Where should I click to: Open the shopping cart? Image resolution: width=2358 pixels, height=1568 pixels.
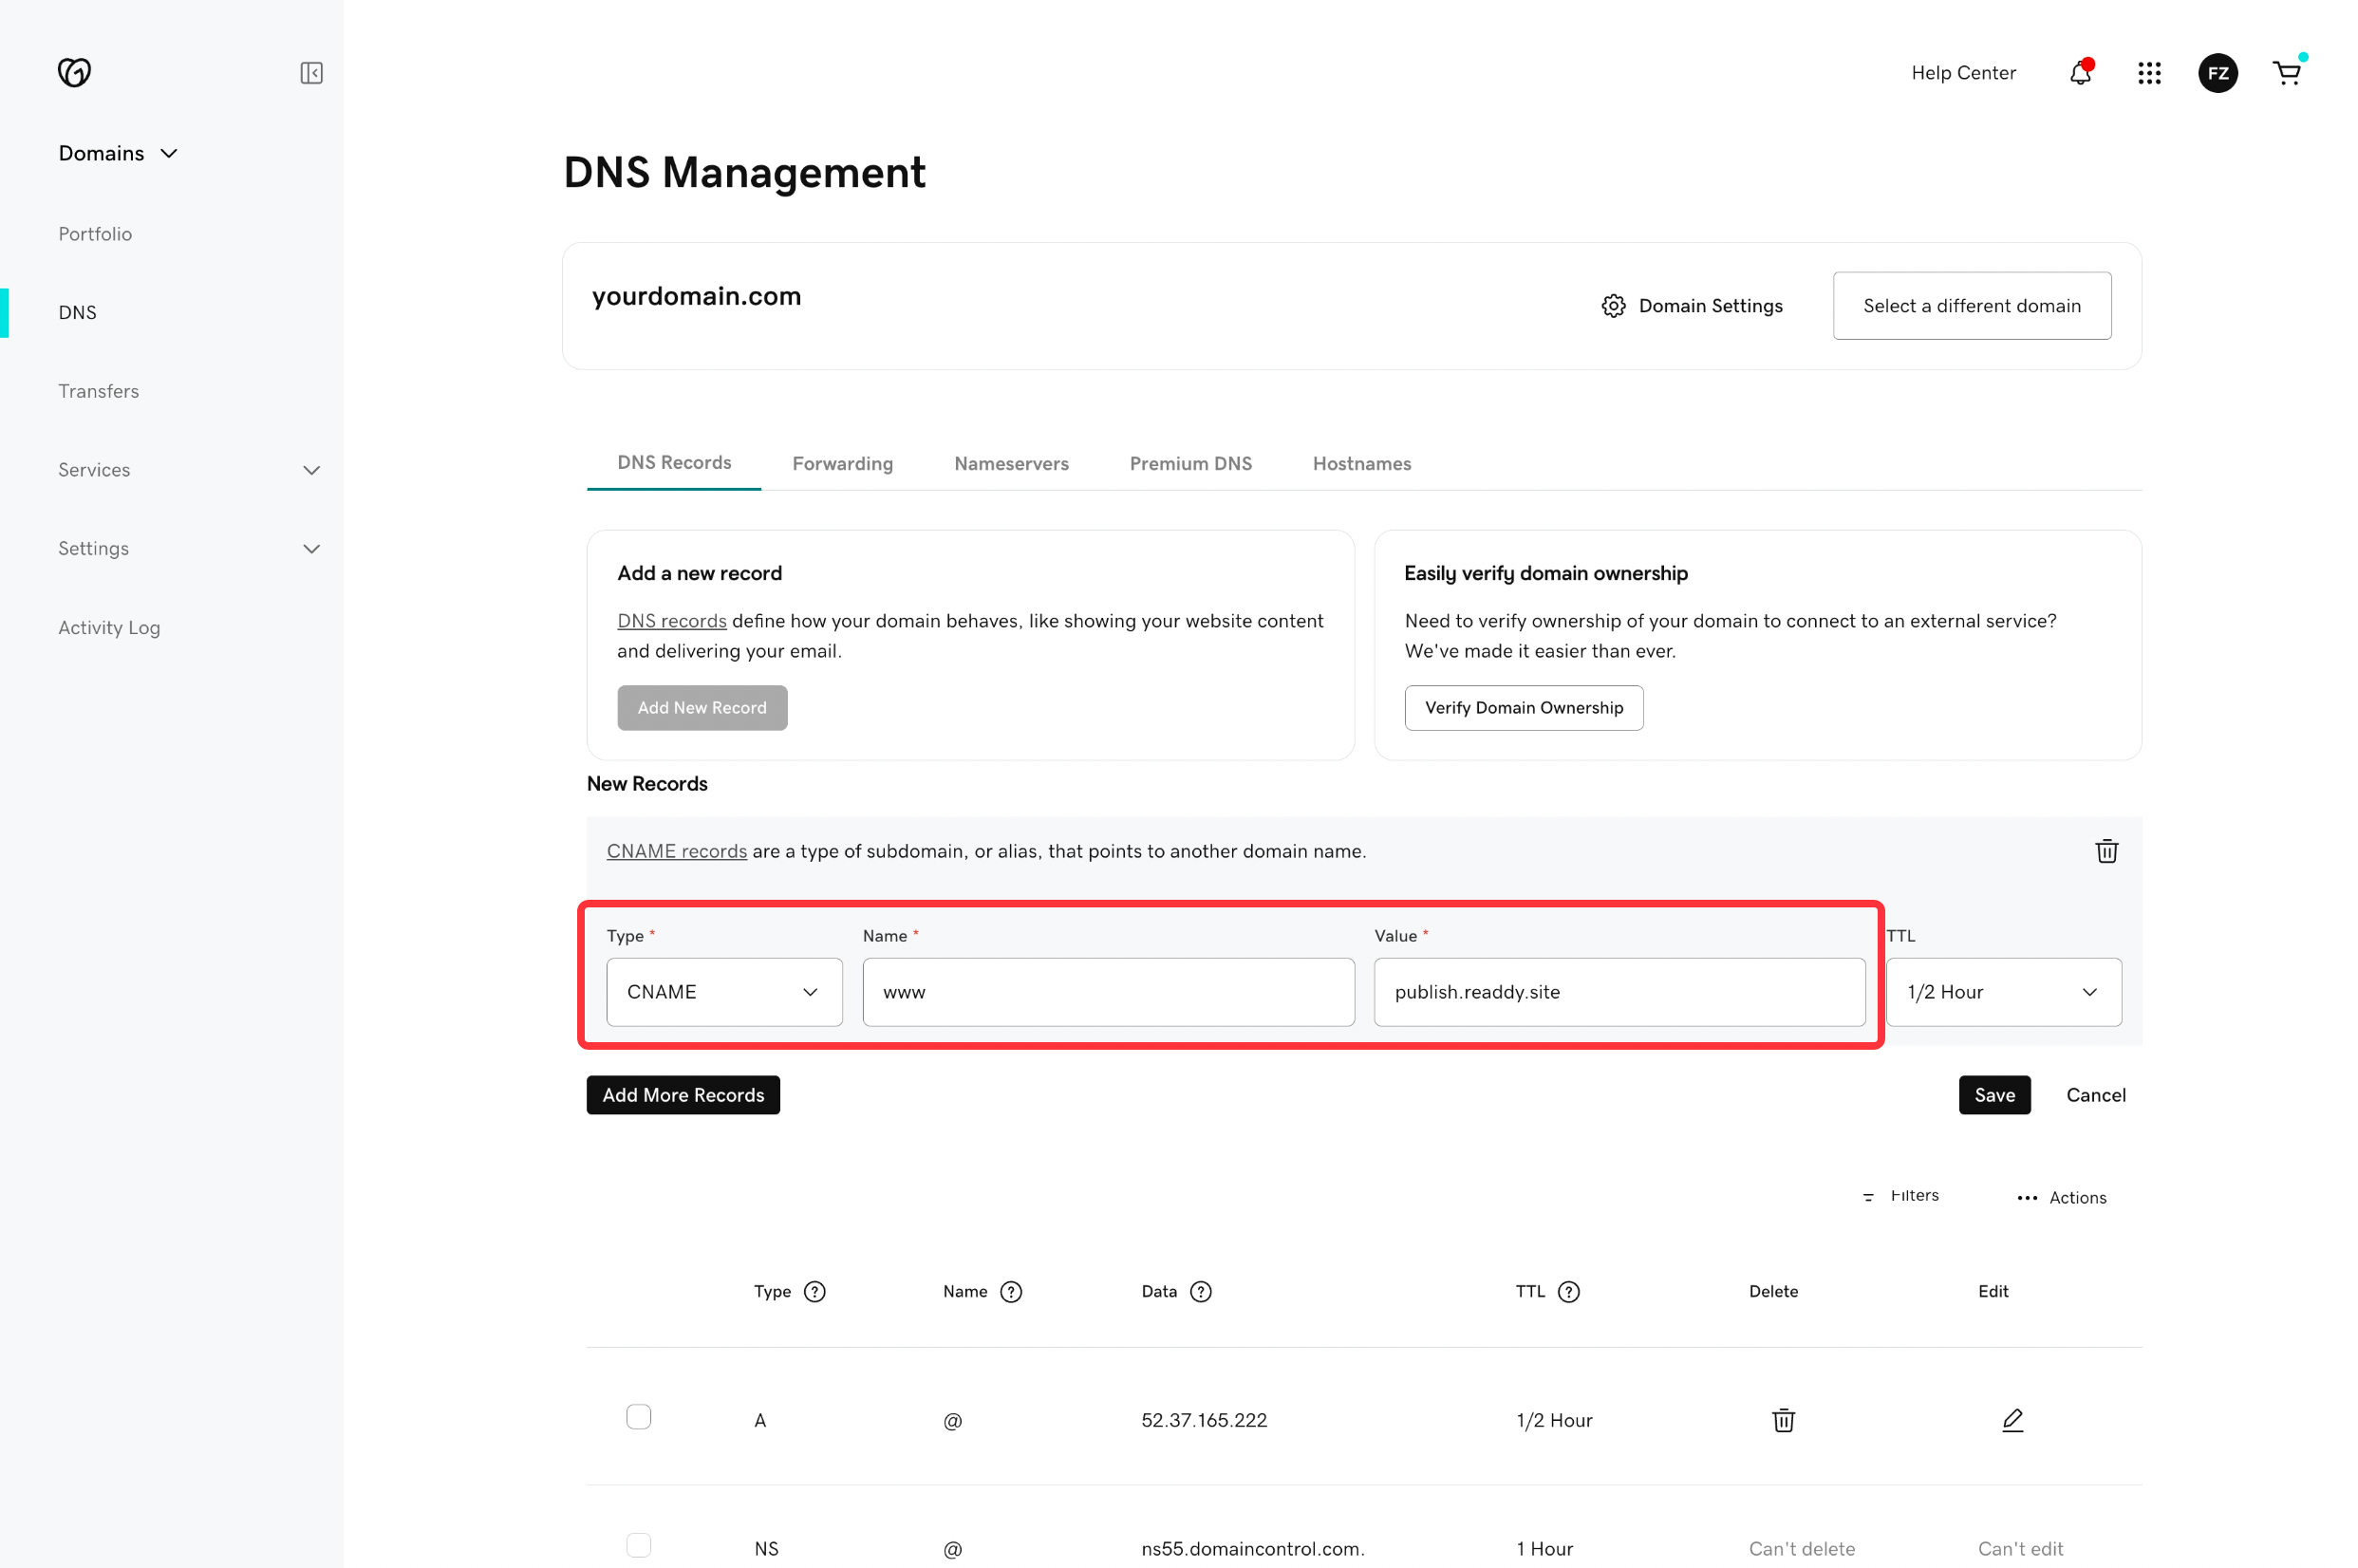[2287, 73]
